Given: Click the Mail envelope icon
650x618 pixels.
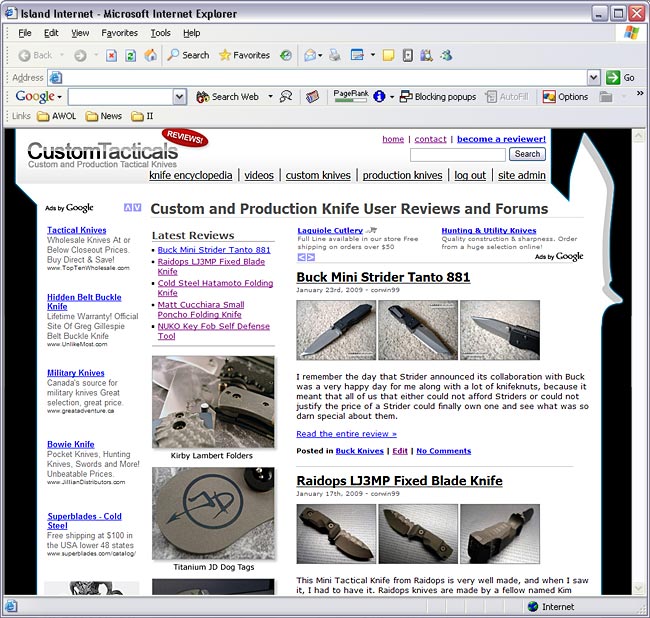Looking at the screenshot, I should click(310, 55).
